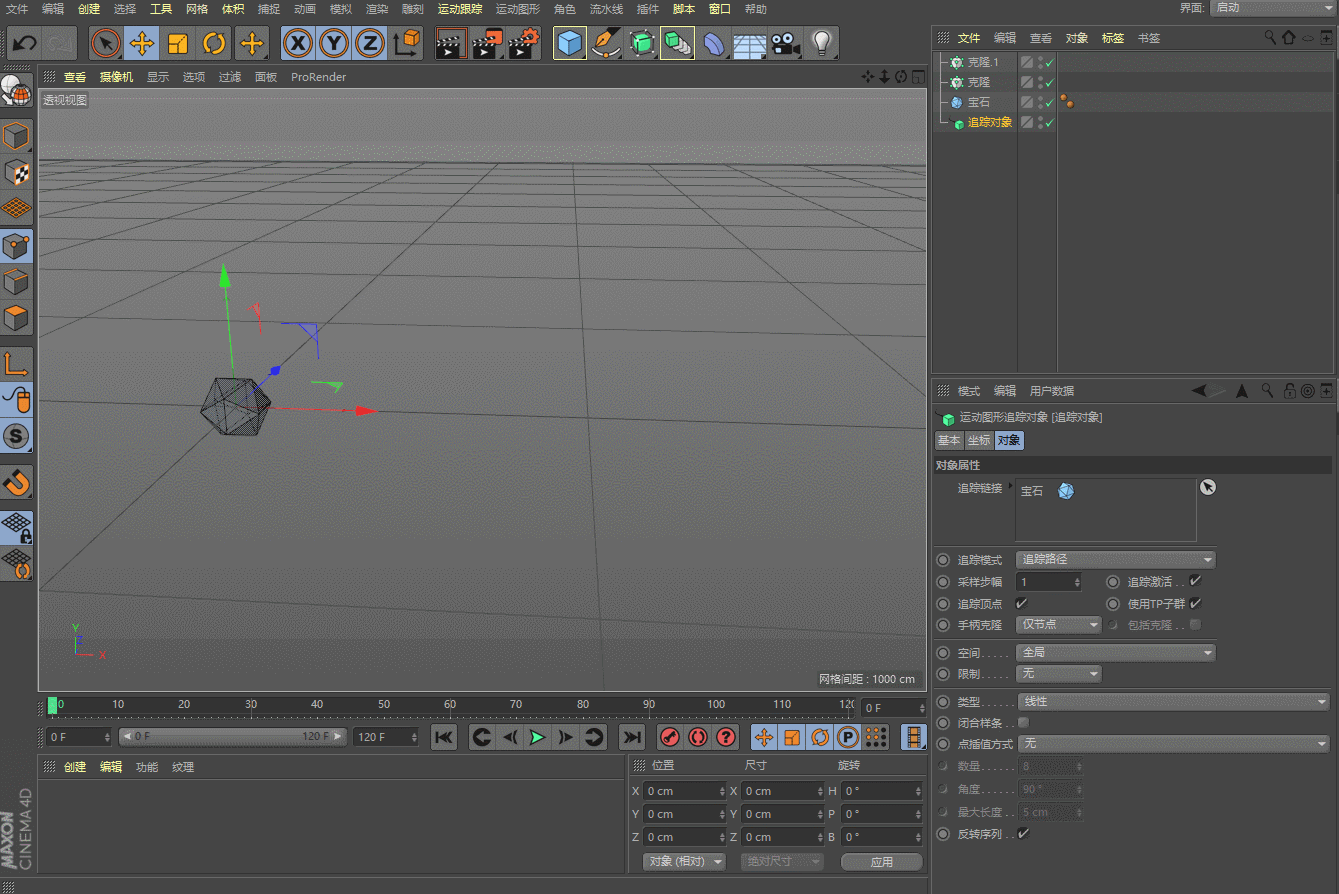Screen dimensions: 1339x894
Task: Select the Move tool in top toolbar
Action: 142,43
